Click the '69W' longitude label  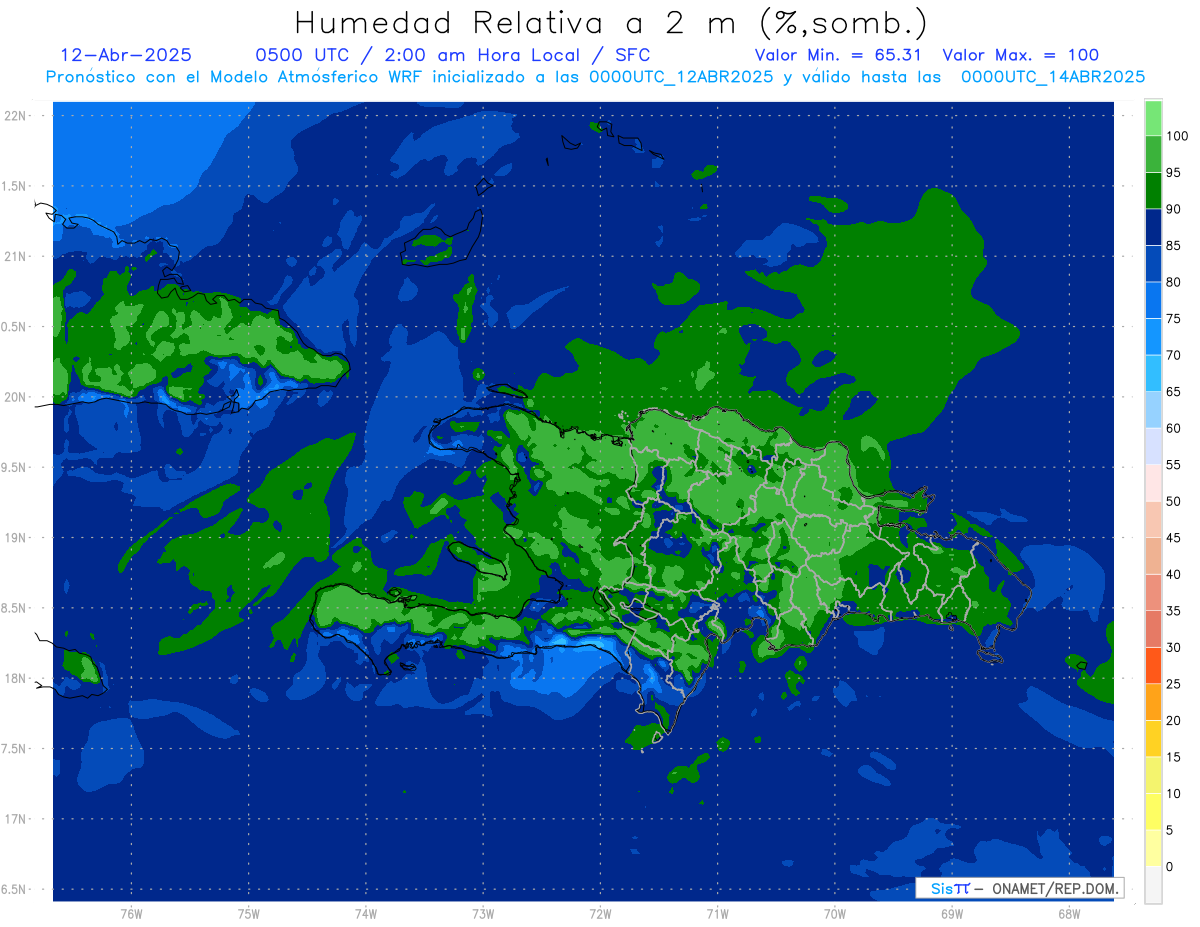(x=952, y=913)
